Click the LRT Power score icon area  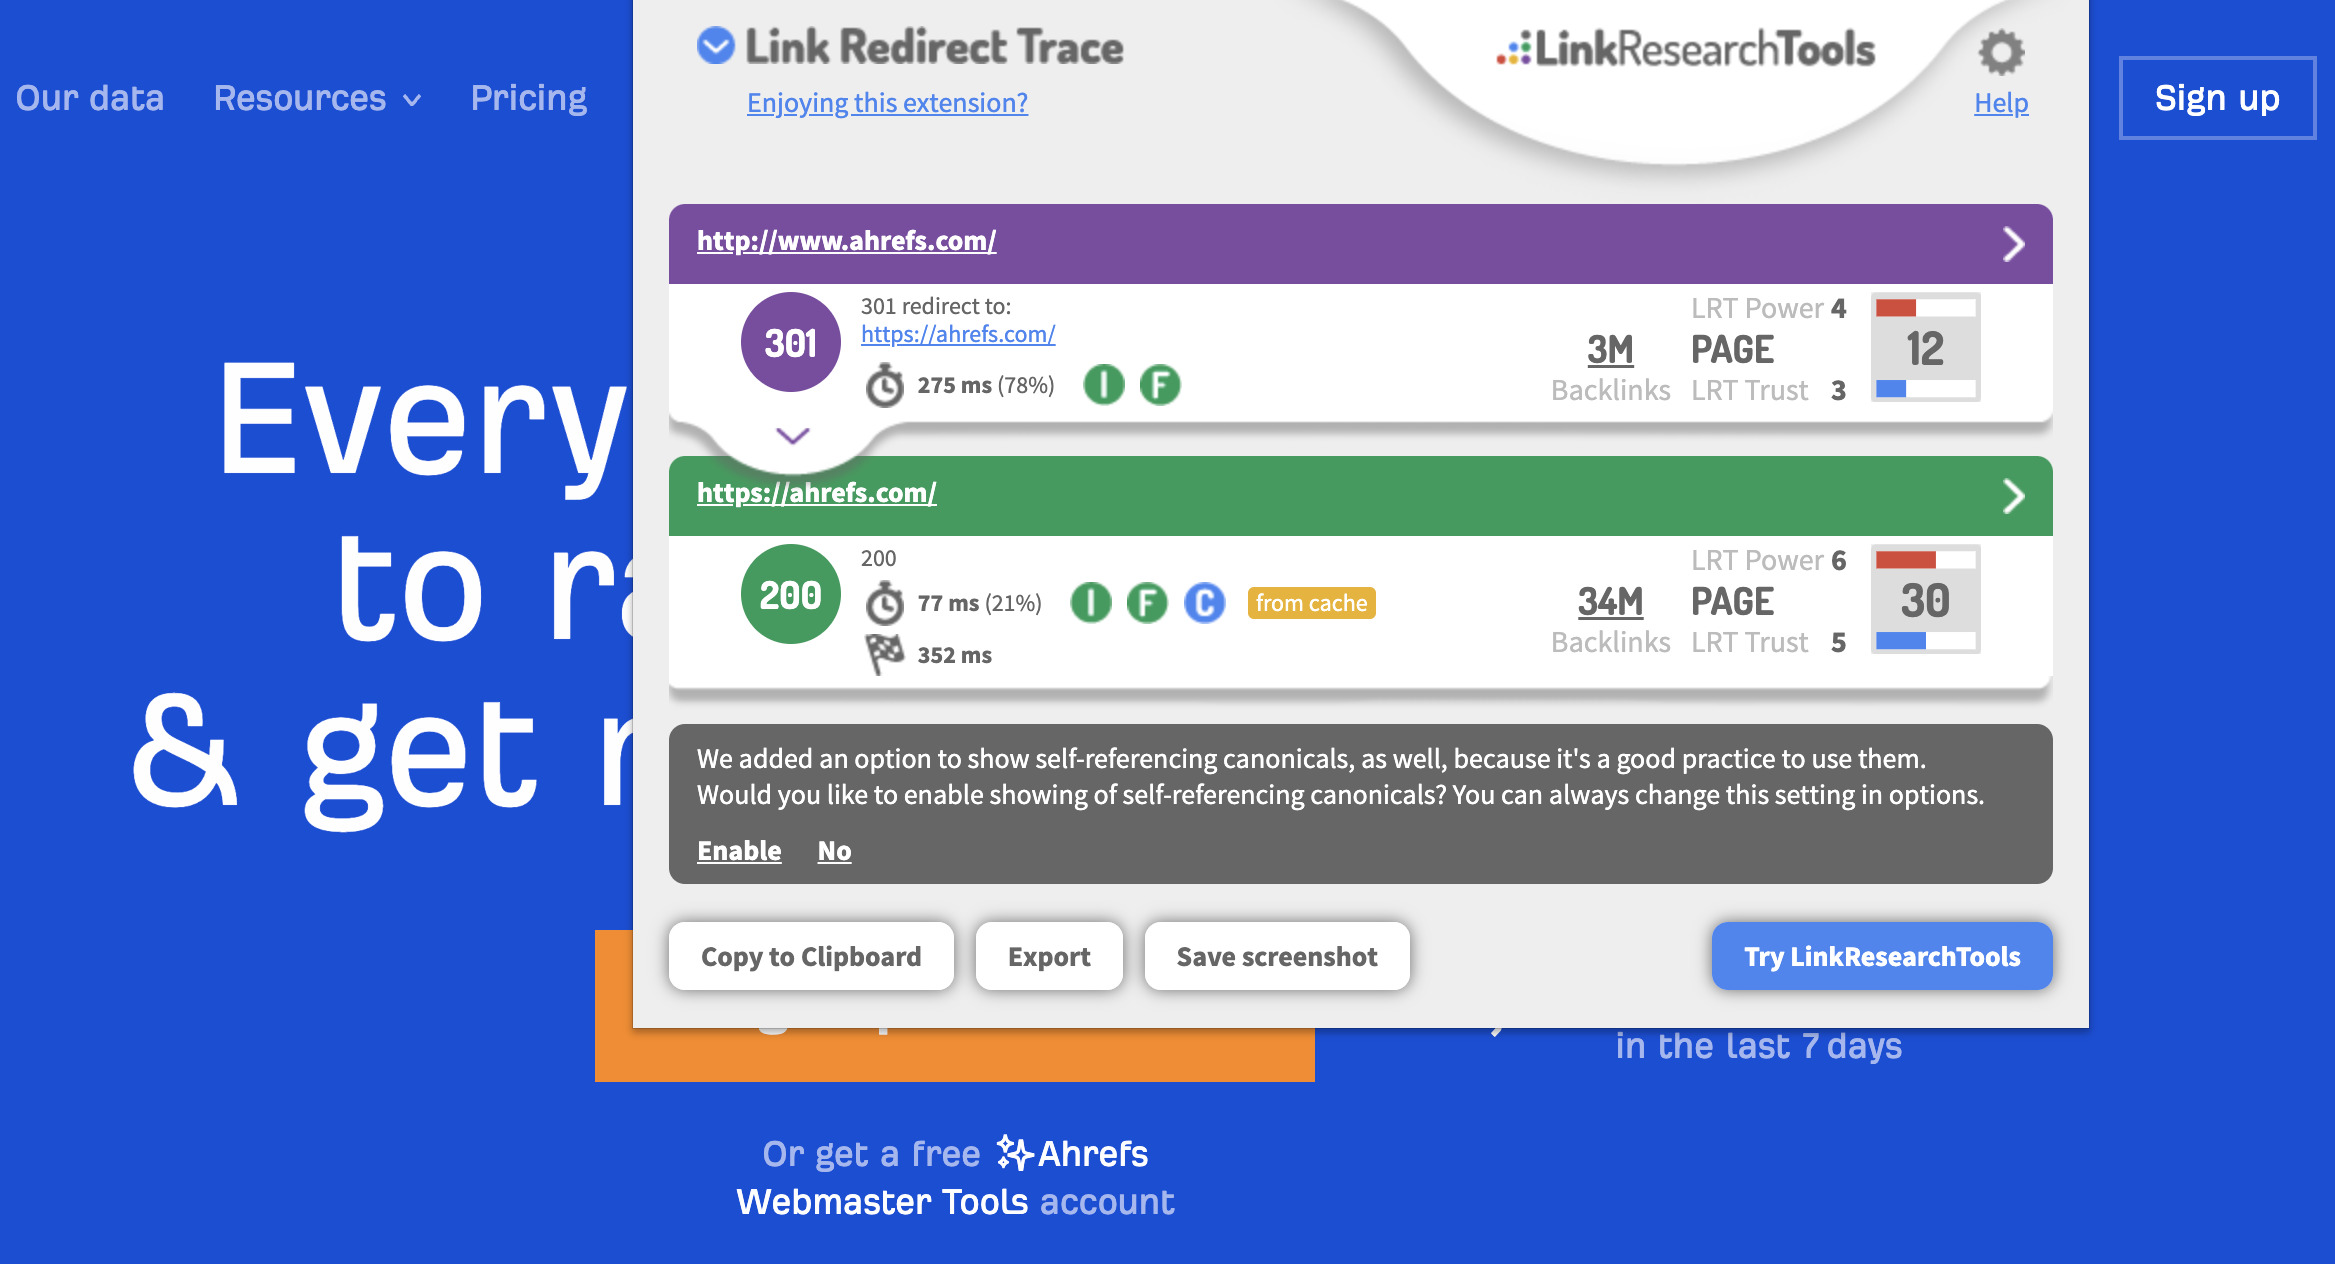pyautogui.click(x=1927, y=346)
